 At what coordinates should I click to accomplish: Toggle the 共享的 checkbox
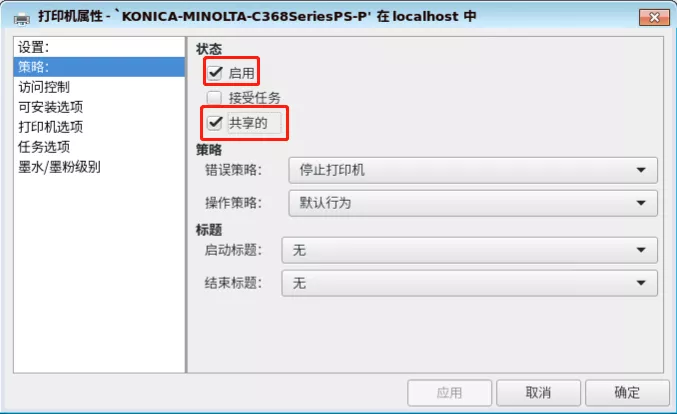215,123
